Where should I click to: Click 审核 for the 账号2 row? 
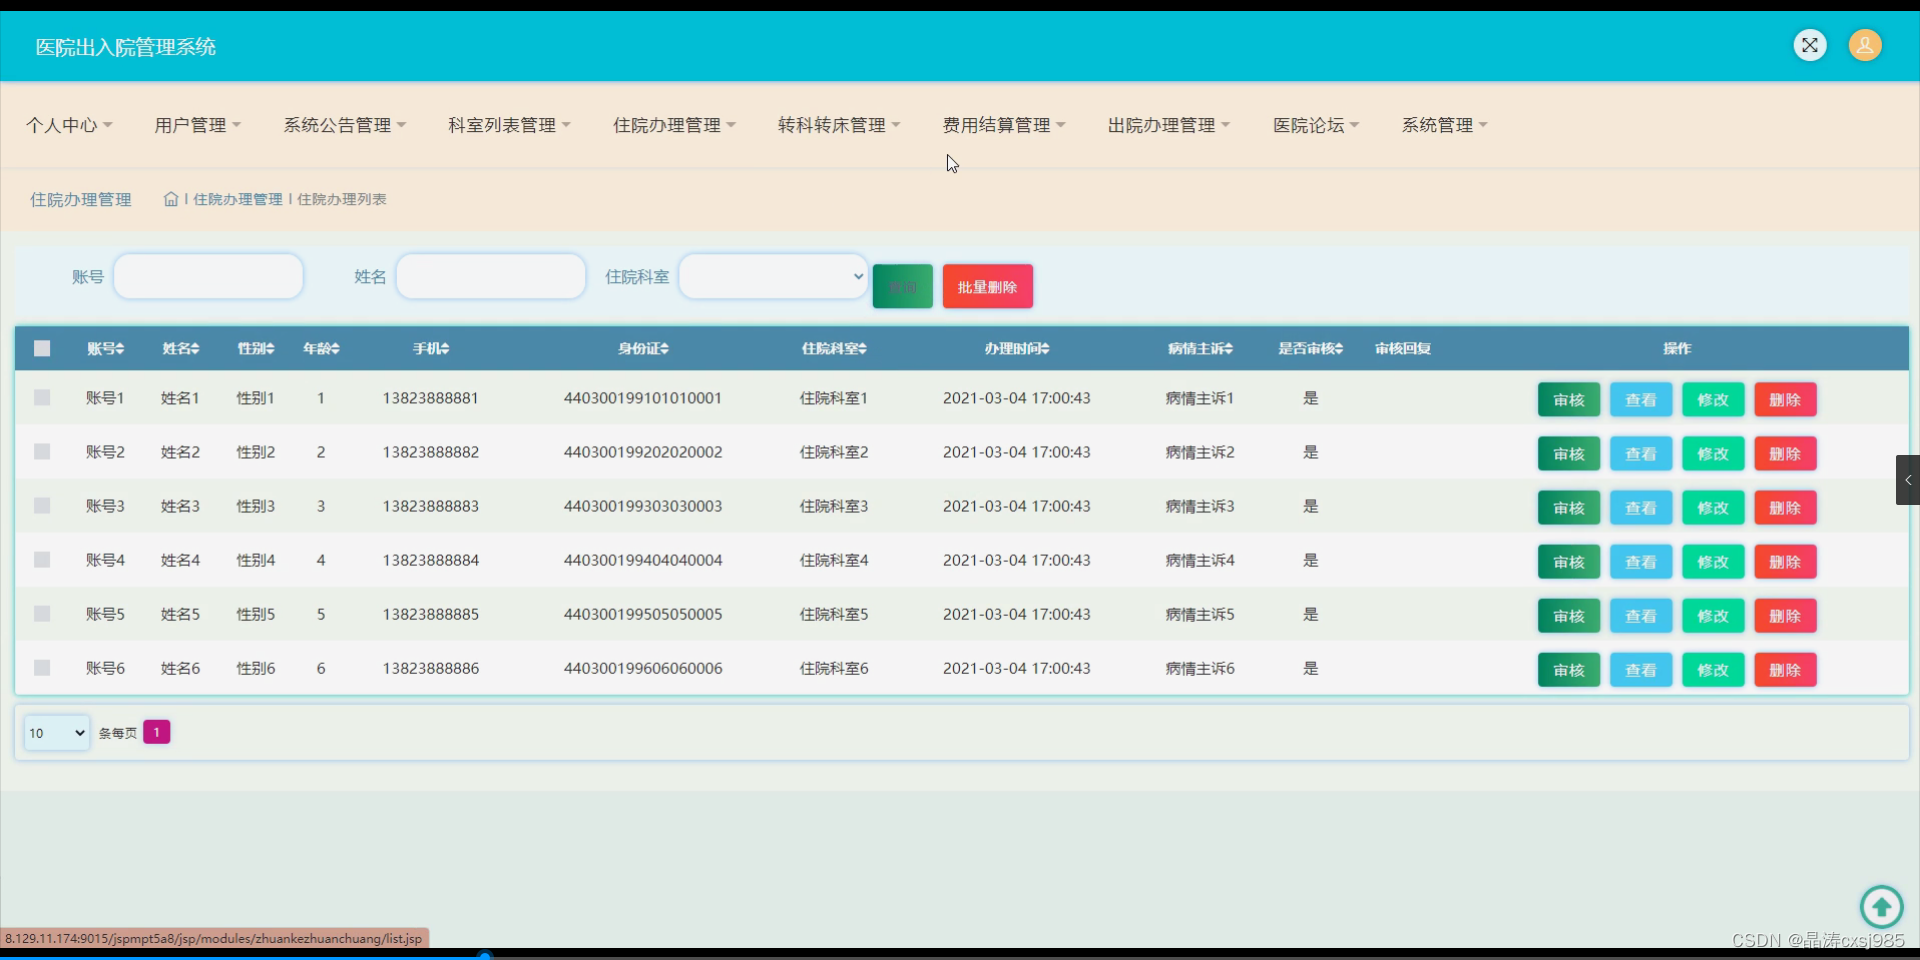pos(1569,454)
